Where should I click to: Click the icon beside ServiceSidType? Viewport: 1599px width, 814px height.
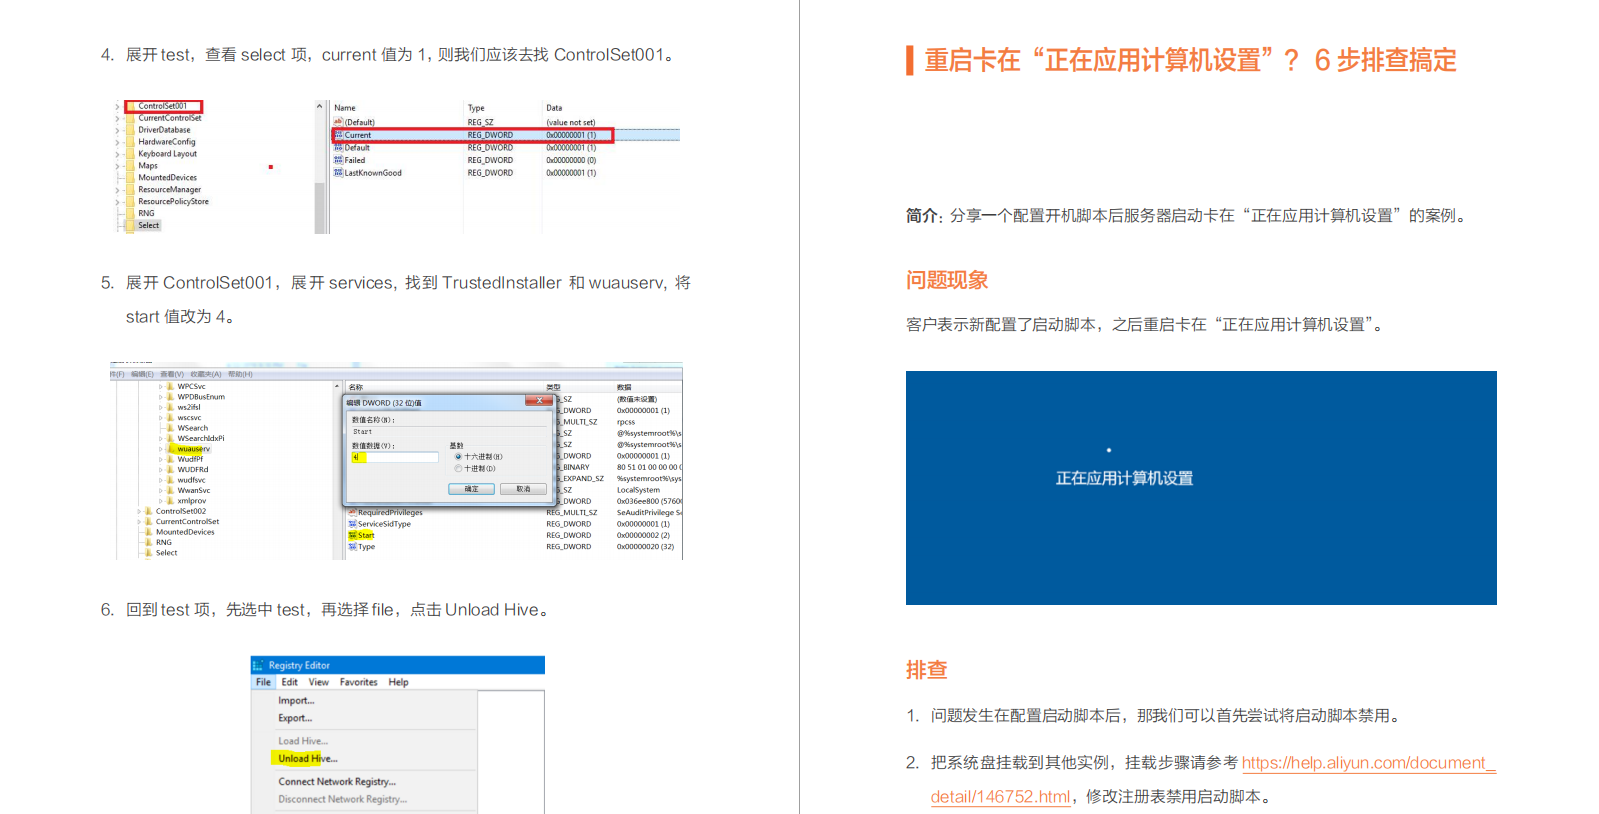click(x=353, y=524)
